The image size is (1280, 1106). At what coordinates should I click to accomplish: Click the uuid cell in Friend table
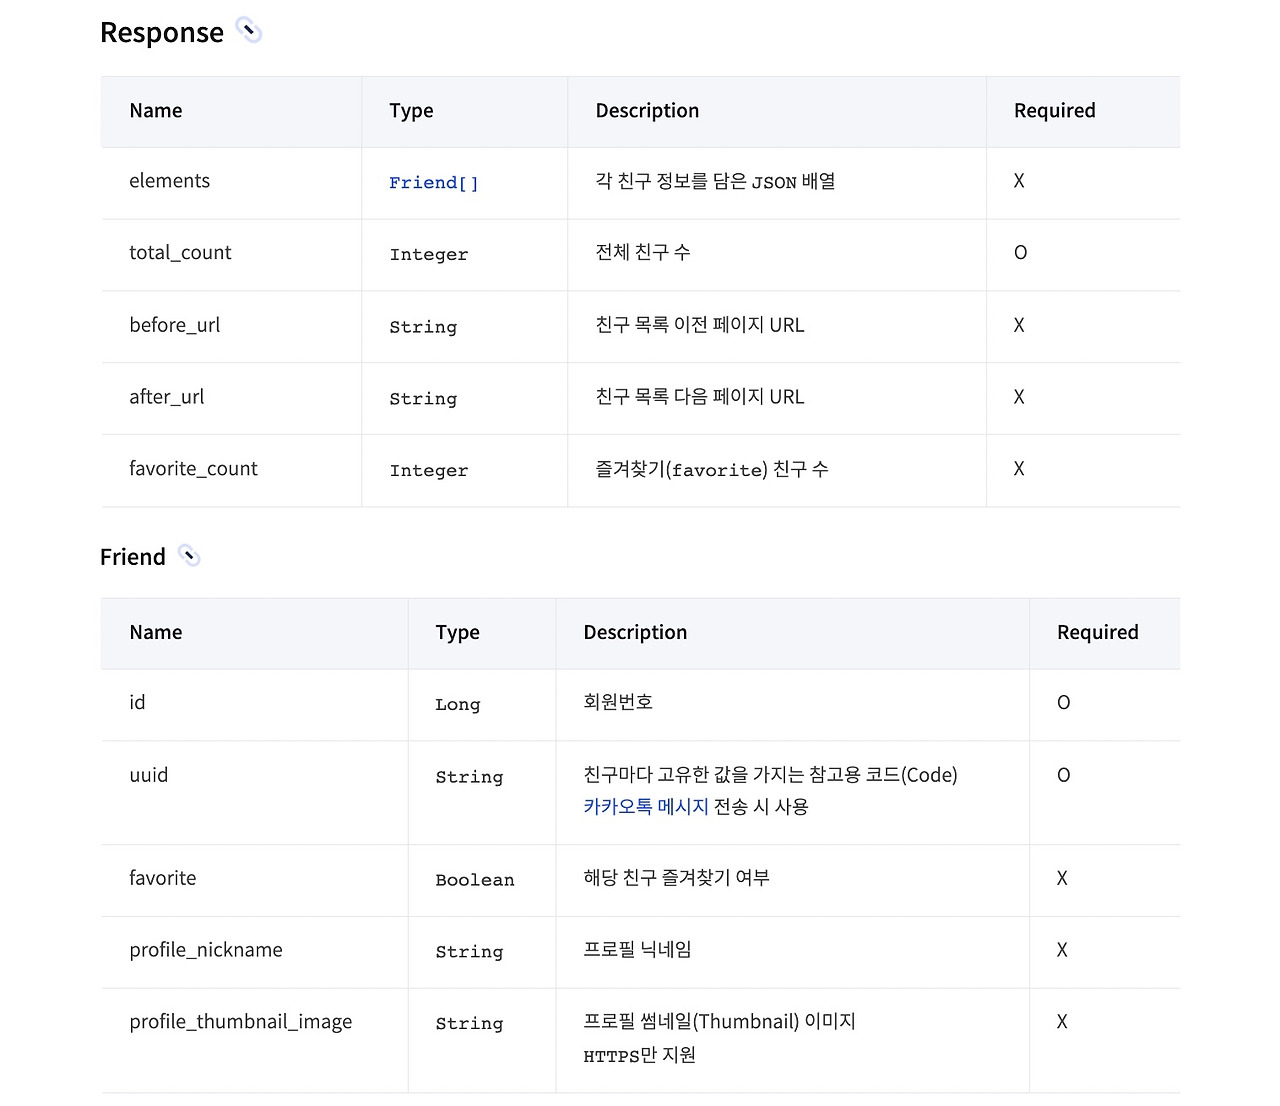point(148,775)
